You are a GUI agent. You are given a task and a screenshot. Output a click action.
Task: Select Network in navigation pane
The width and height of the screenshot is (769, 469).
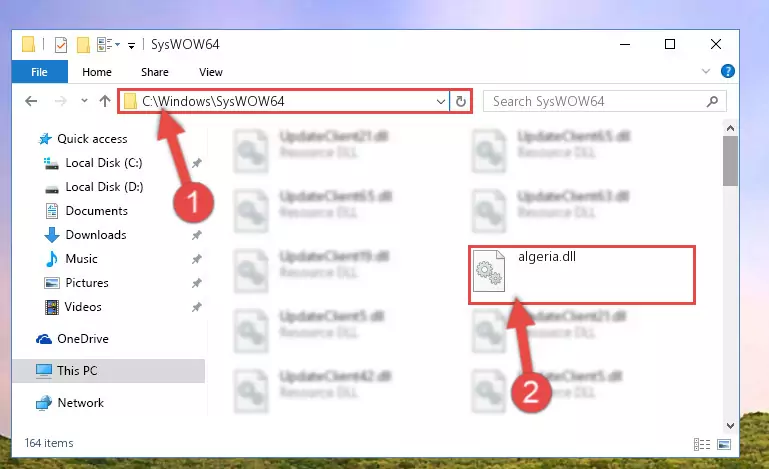80,403
